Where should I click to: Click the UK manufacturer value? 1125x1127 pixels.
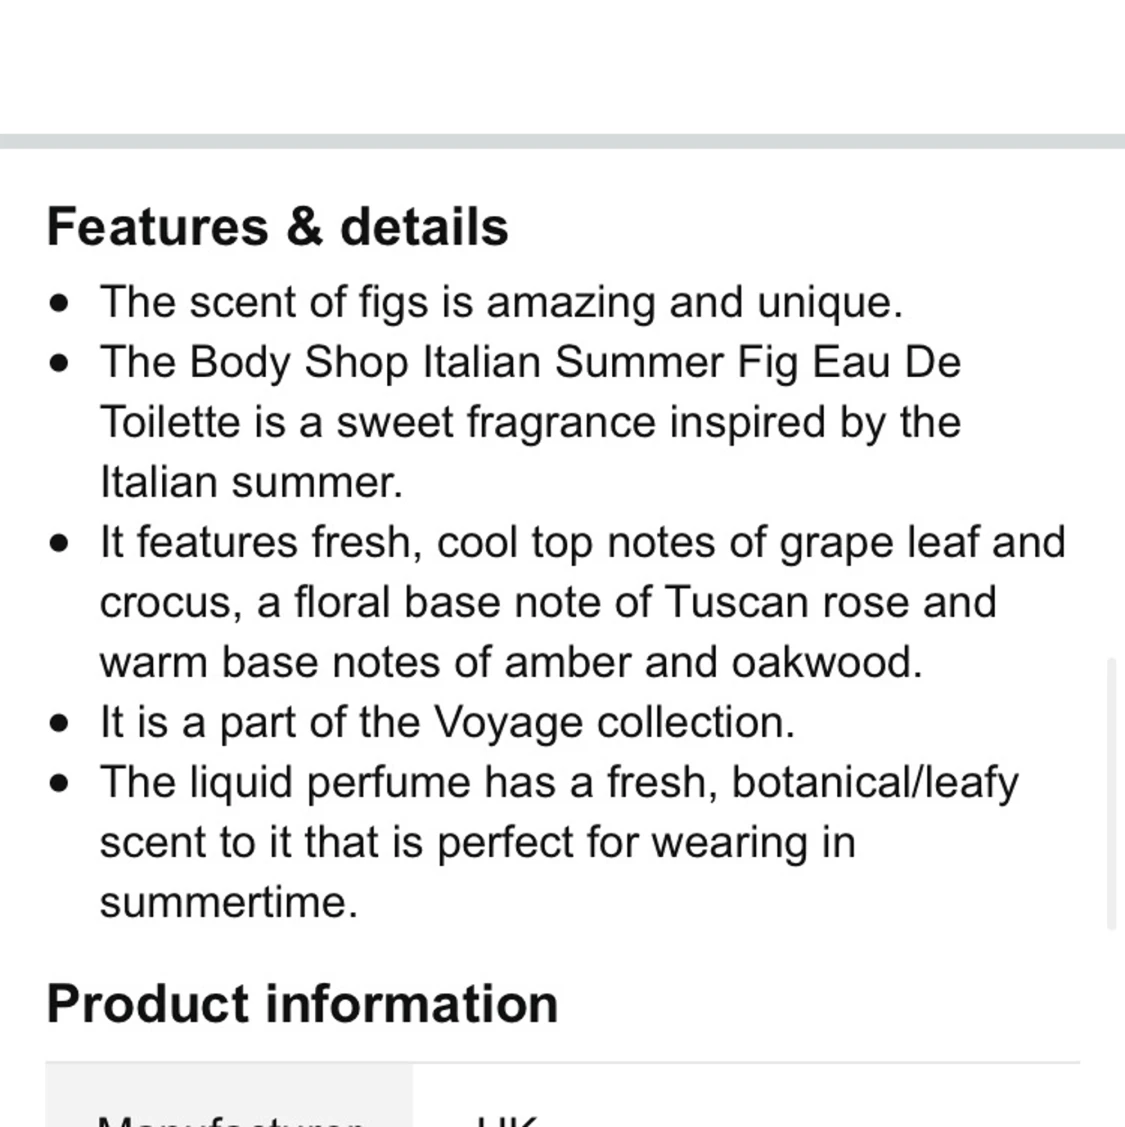(508, 1120)
